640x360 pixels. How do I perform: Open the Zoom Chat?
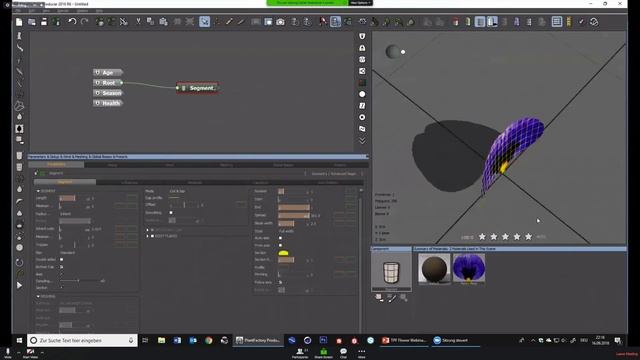click(x=343, y=353)
